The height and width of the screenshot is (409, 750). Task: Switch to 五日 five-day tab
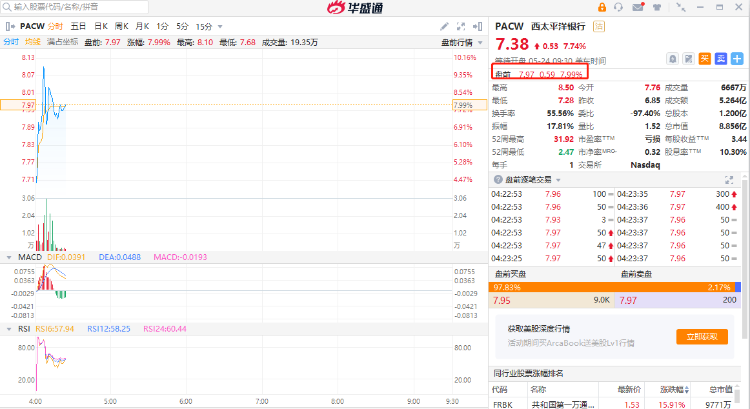click(78, 26)
